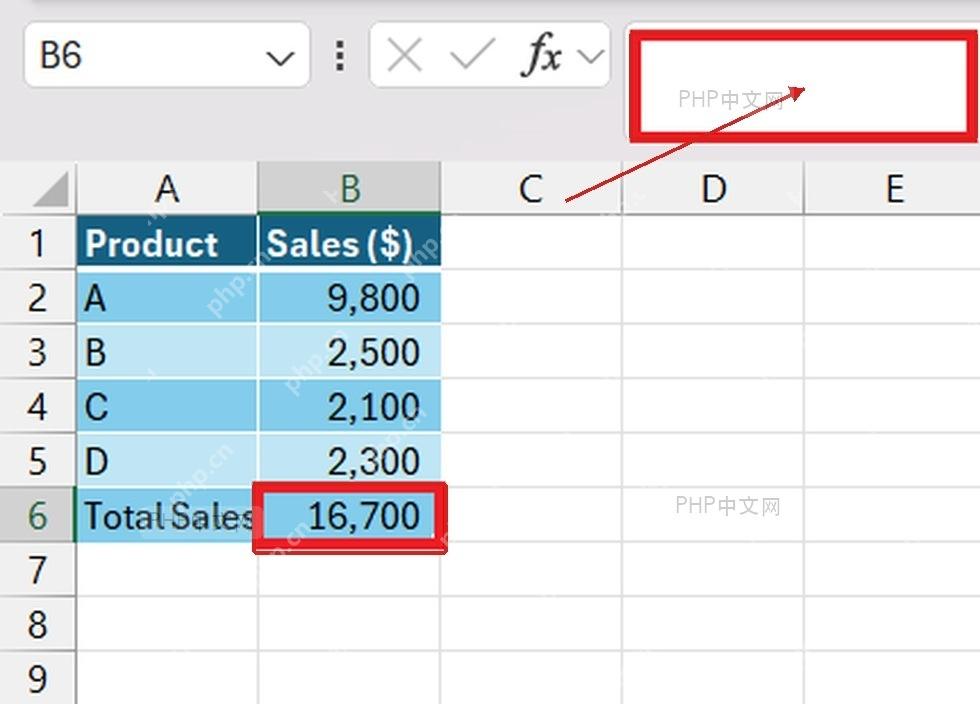The image size is (980, 704).
Task: Select row 1 header
Action: tap(38, 243)
